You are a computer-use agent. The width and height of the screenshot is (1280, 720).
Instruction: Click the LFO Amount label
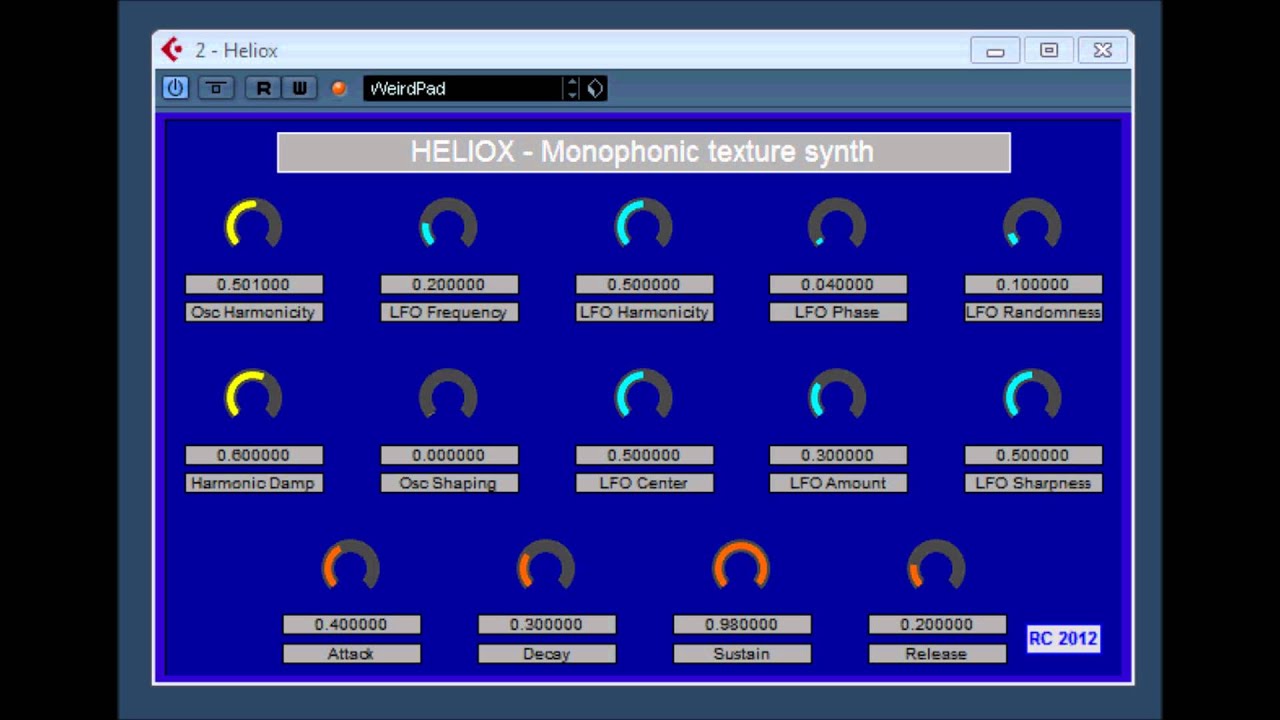click(838, 483)
